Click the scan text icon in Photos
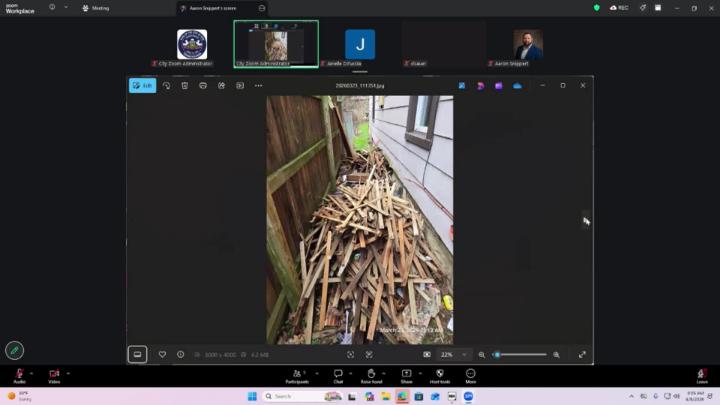 click(x=350, y=354)
